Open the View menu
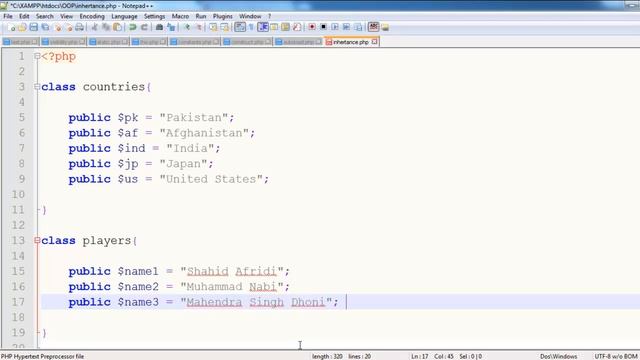This screenshot has width=640, height=360. [66, 16]
